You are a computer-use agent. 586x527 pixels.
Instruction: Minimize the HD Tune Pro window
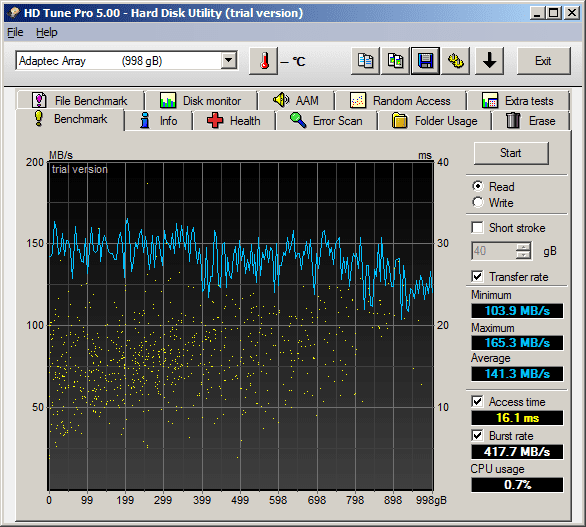coord(537,13)
